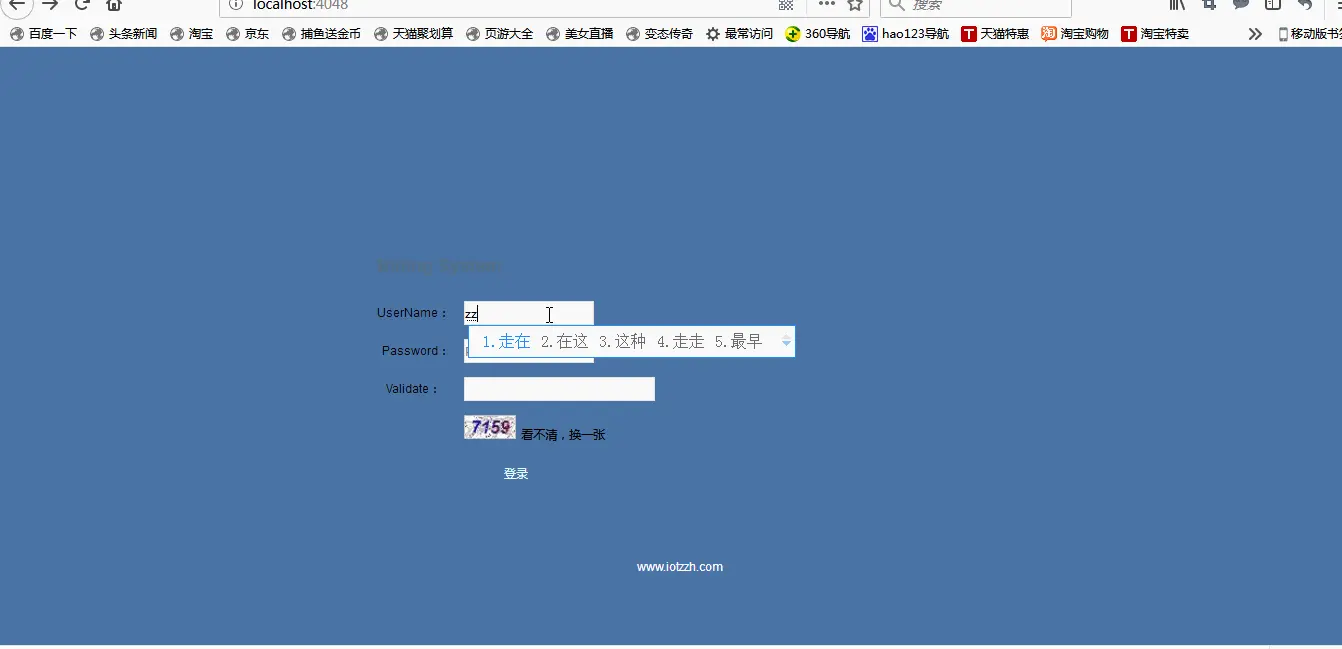Open the 最常访问 gear bookmark folder
The width and height of the screenshot is (1342, 649).
[x=739, y=34]
